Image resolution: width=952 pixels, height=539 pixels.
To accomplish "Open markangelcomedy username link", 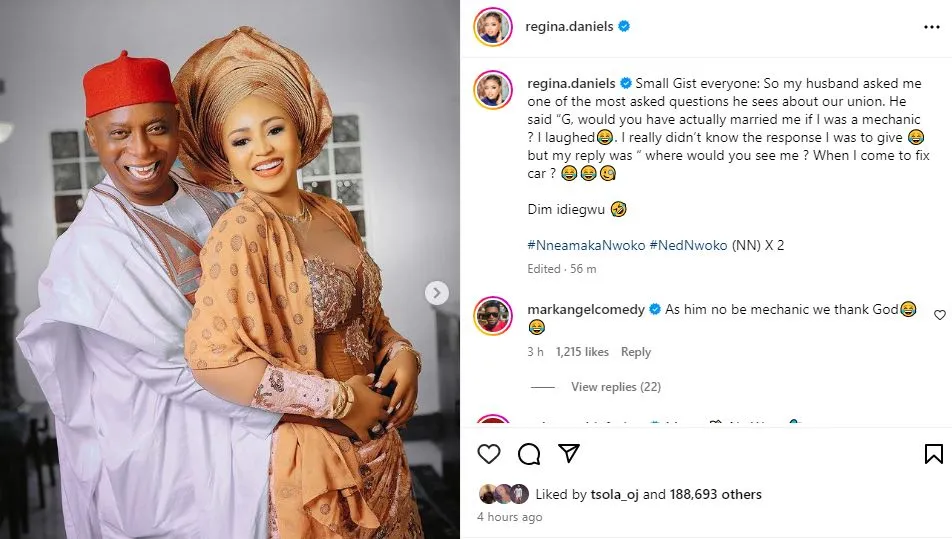I will (586, 309).
